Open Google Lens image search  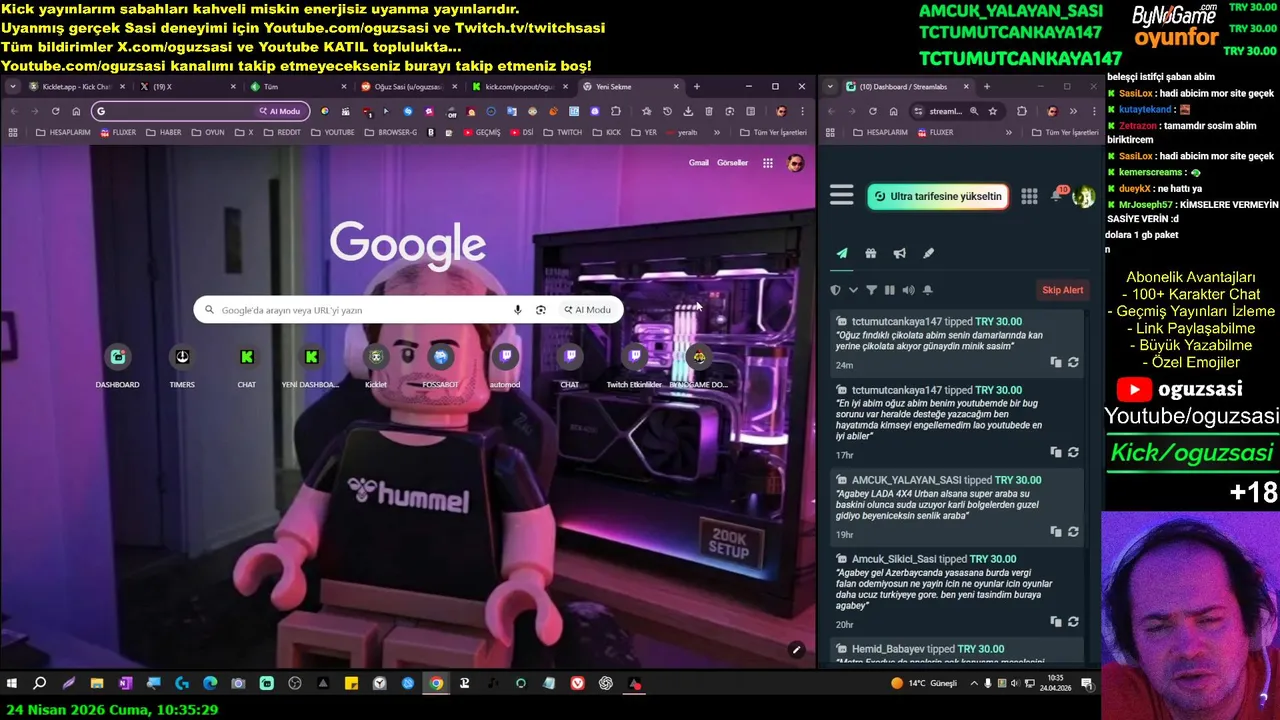tap(541, 310)
